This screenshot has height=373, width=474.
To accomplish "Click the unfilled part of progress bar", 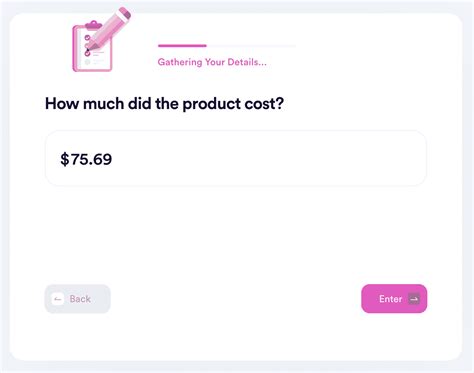I will [x=251, y=46].
